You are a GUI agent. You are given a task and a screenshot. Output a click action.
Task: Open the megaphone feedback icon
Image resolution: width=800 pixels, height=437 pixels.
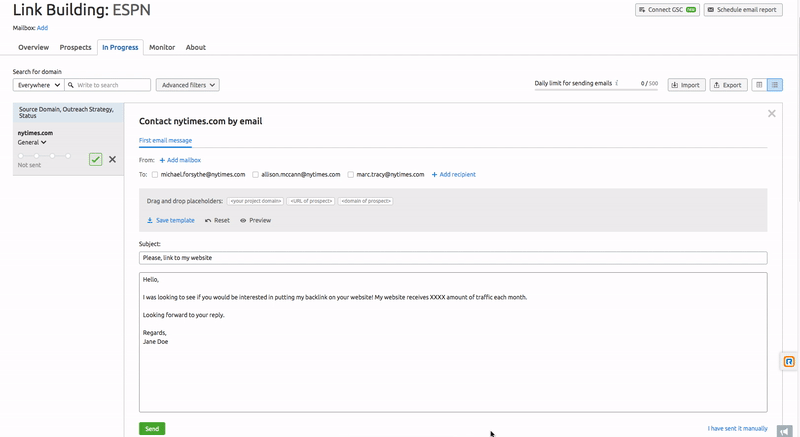click(x=785, y=431)
